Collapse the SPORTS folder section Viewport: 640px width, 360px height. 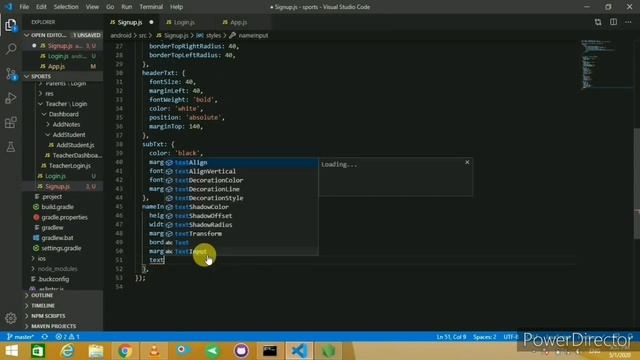pyautogui.click(x=61, y=76)
